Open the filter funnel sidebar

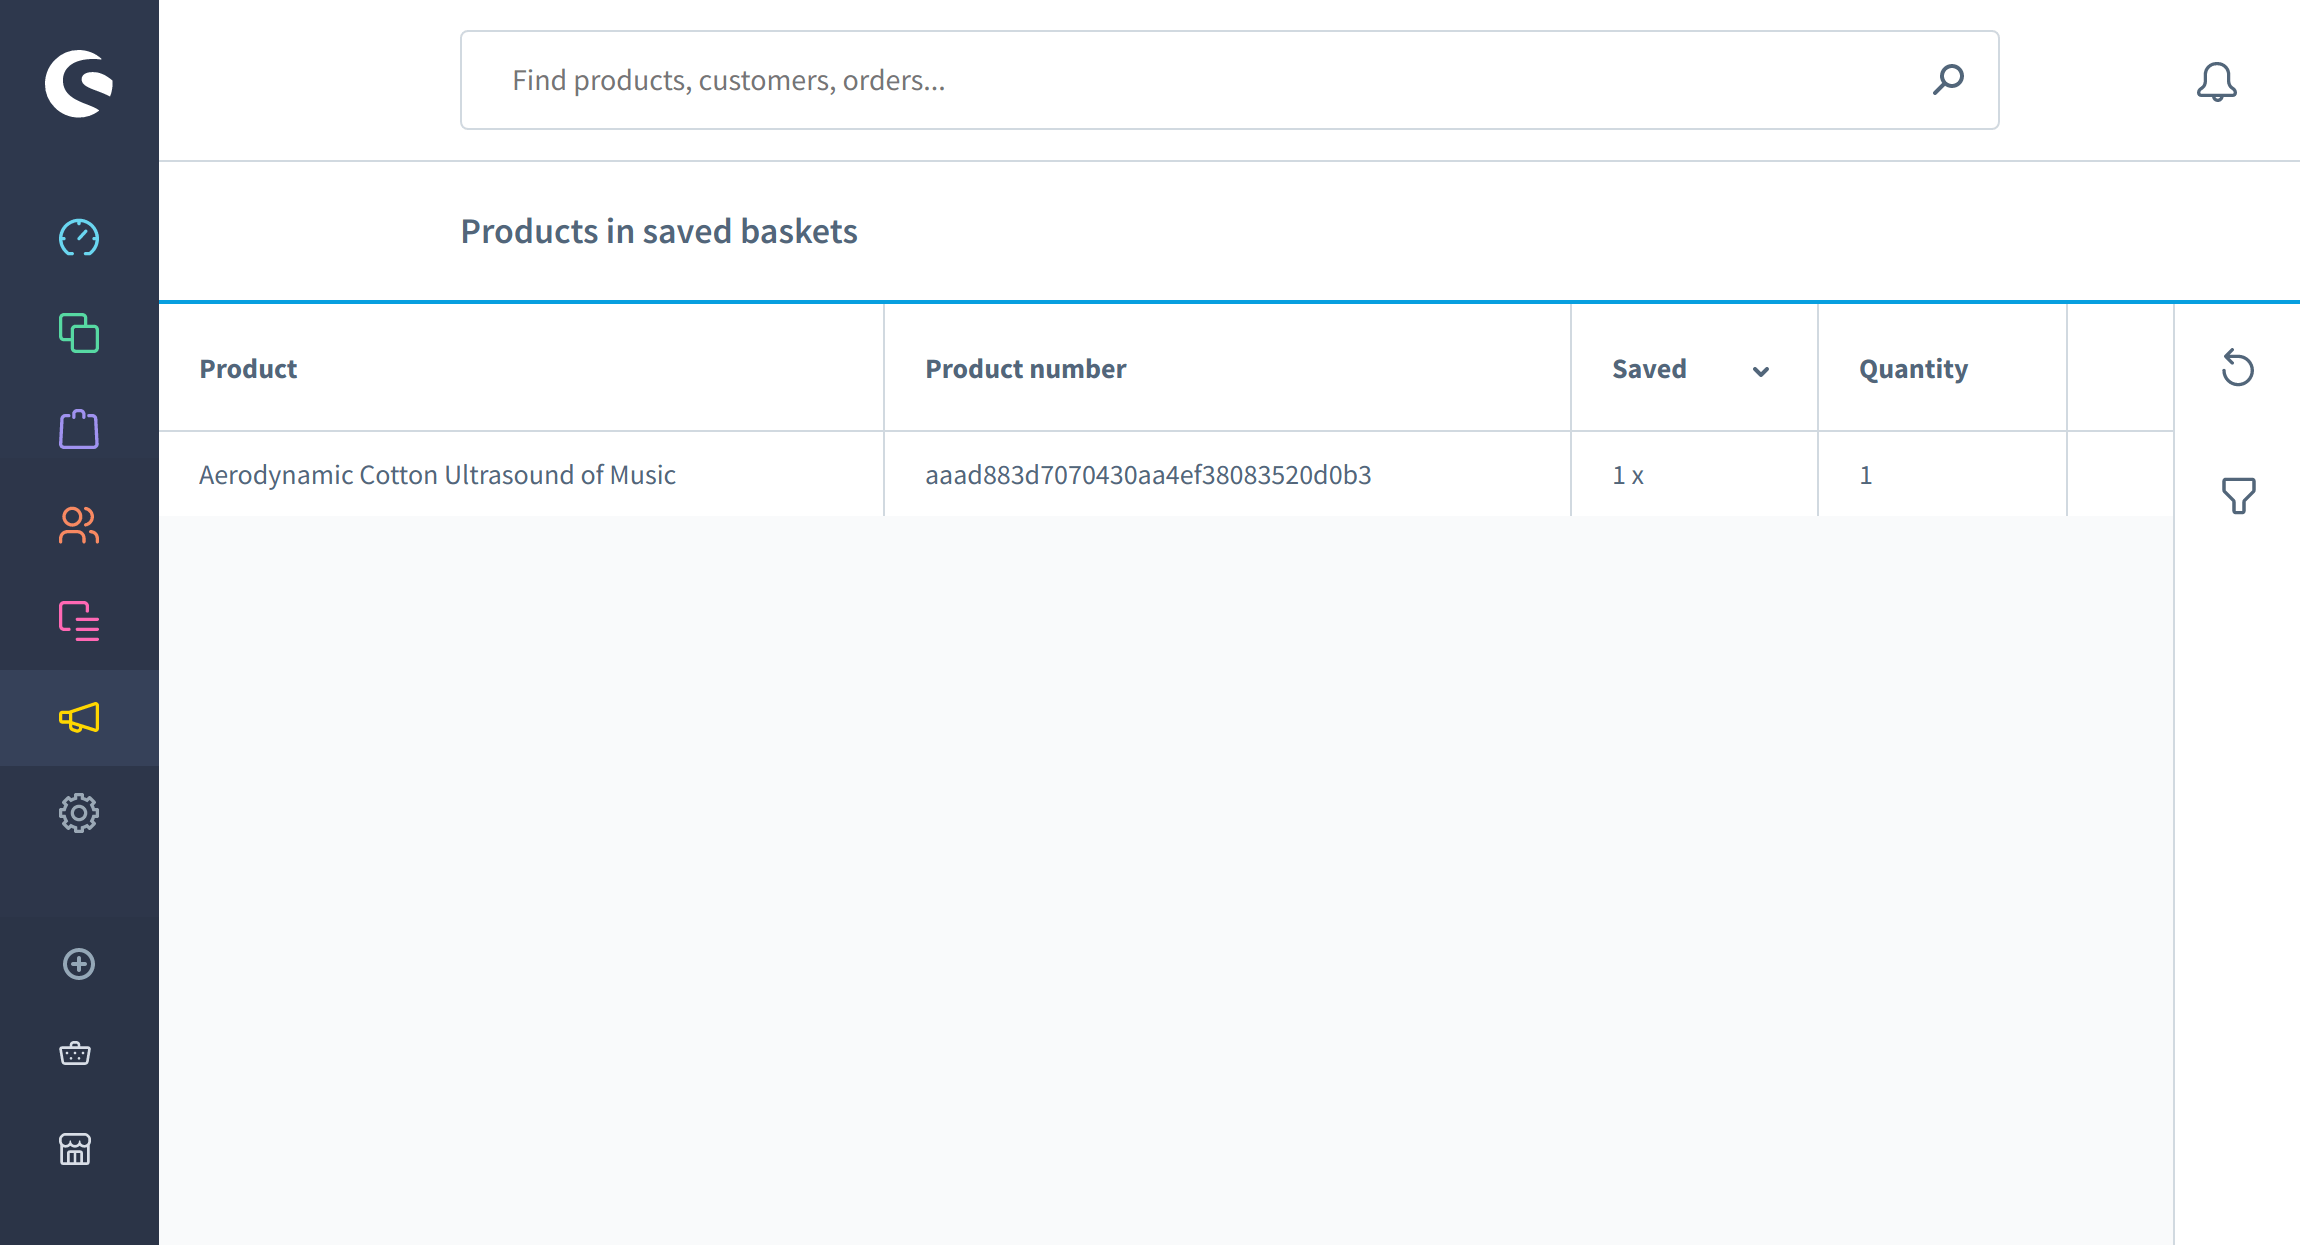(2238, 495)
